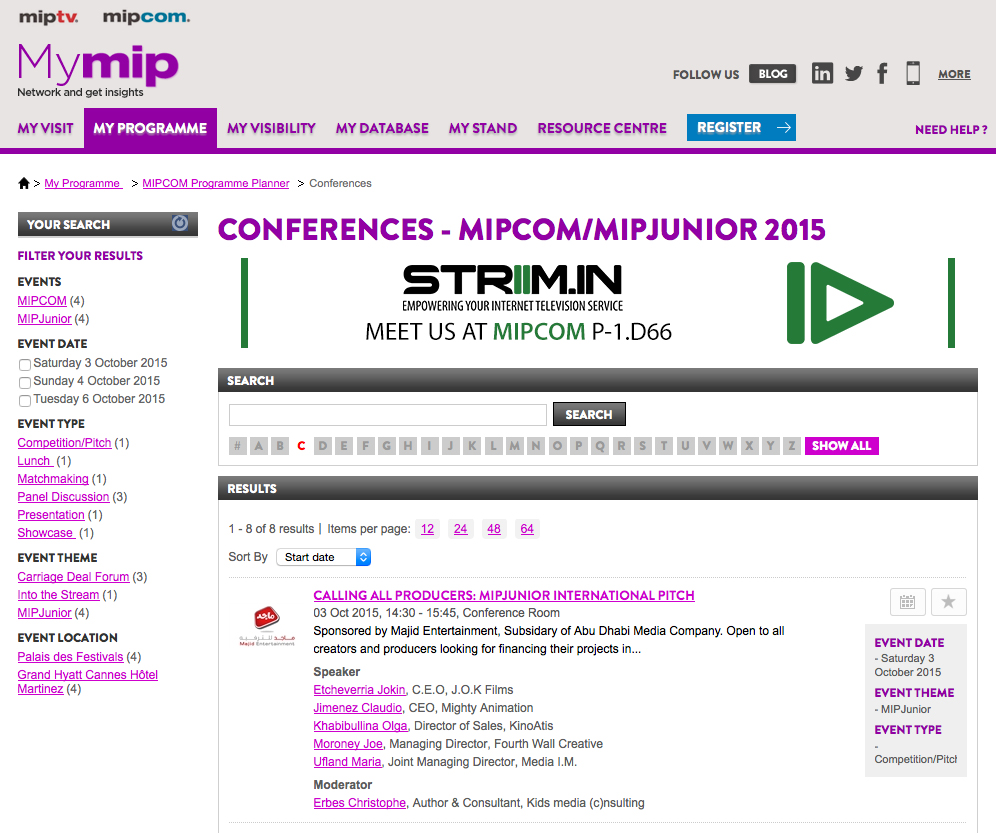Click the Register arrow button

click(741, 128)
